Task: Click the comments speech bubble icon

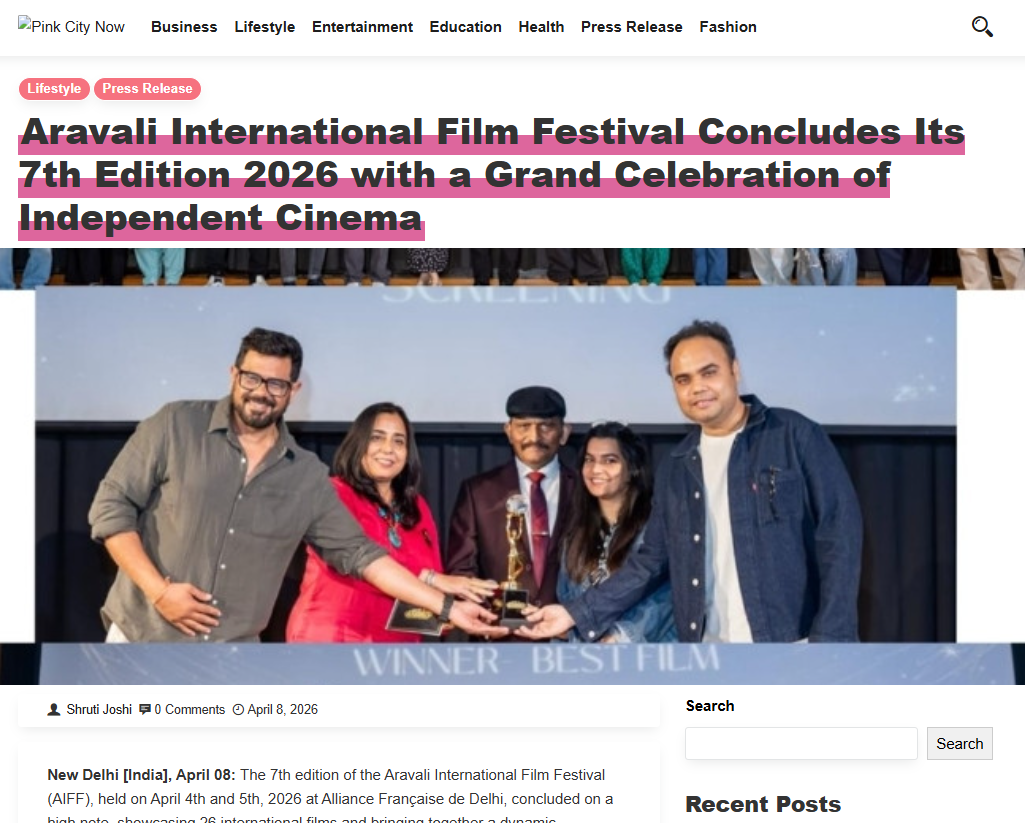Action: click(145, 709)
